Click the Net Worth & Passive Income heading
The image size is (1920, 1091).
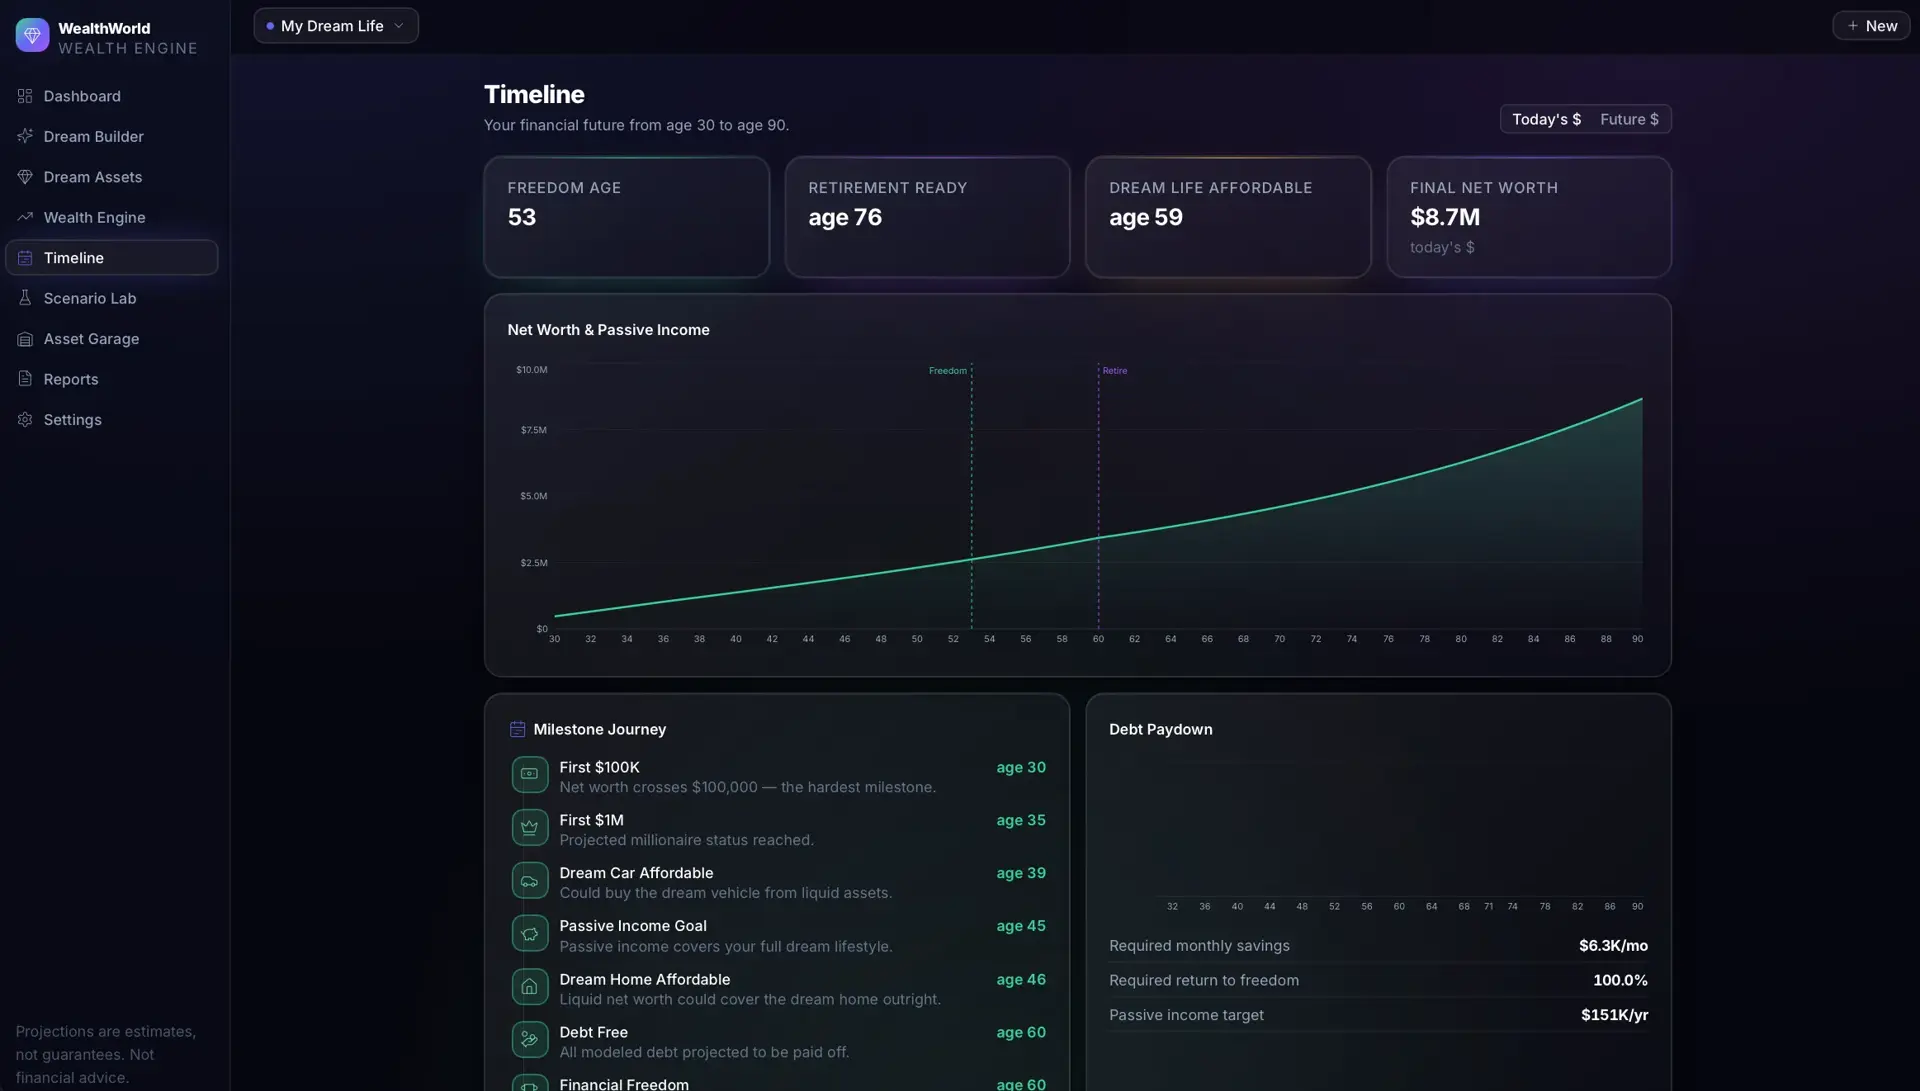(x=608, y=330)
